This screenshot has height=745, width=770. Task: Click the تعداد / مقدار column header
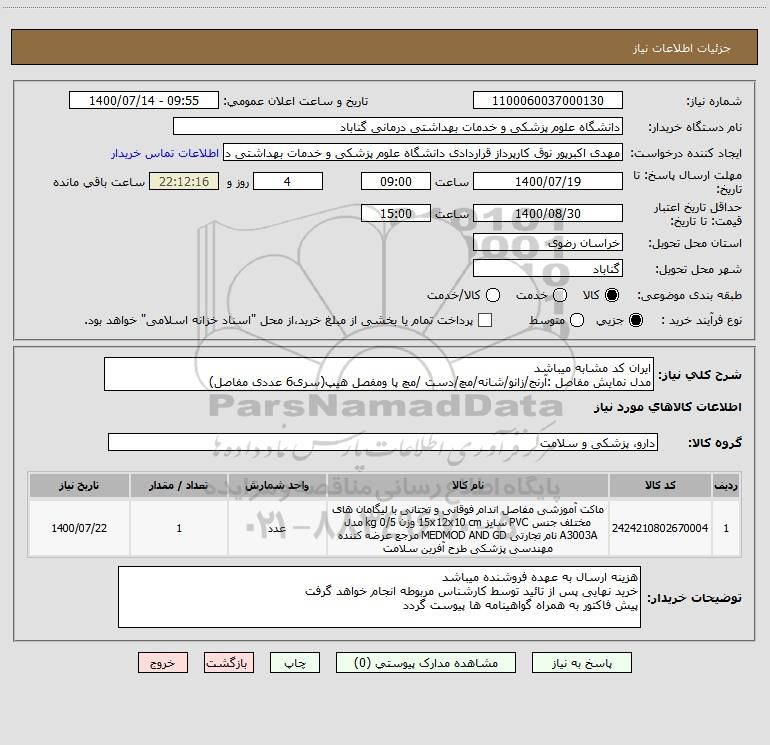pos(179,486)
